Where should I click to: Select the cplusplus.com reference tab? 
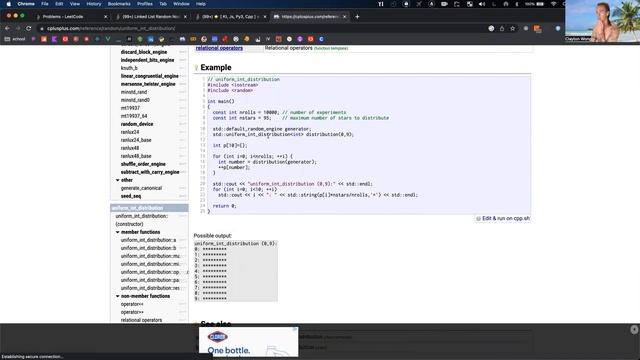pyautogui.click(x=310, y=17)
